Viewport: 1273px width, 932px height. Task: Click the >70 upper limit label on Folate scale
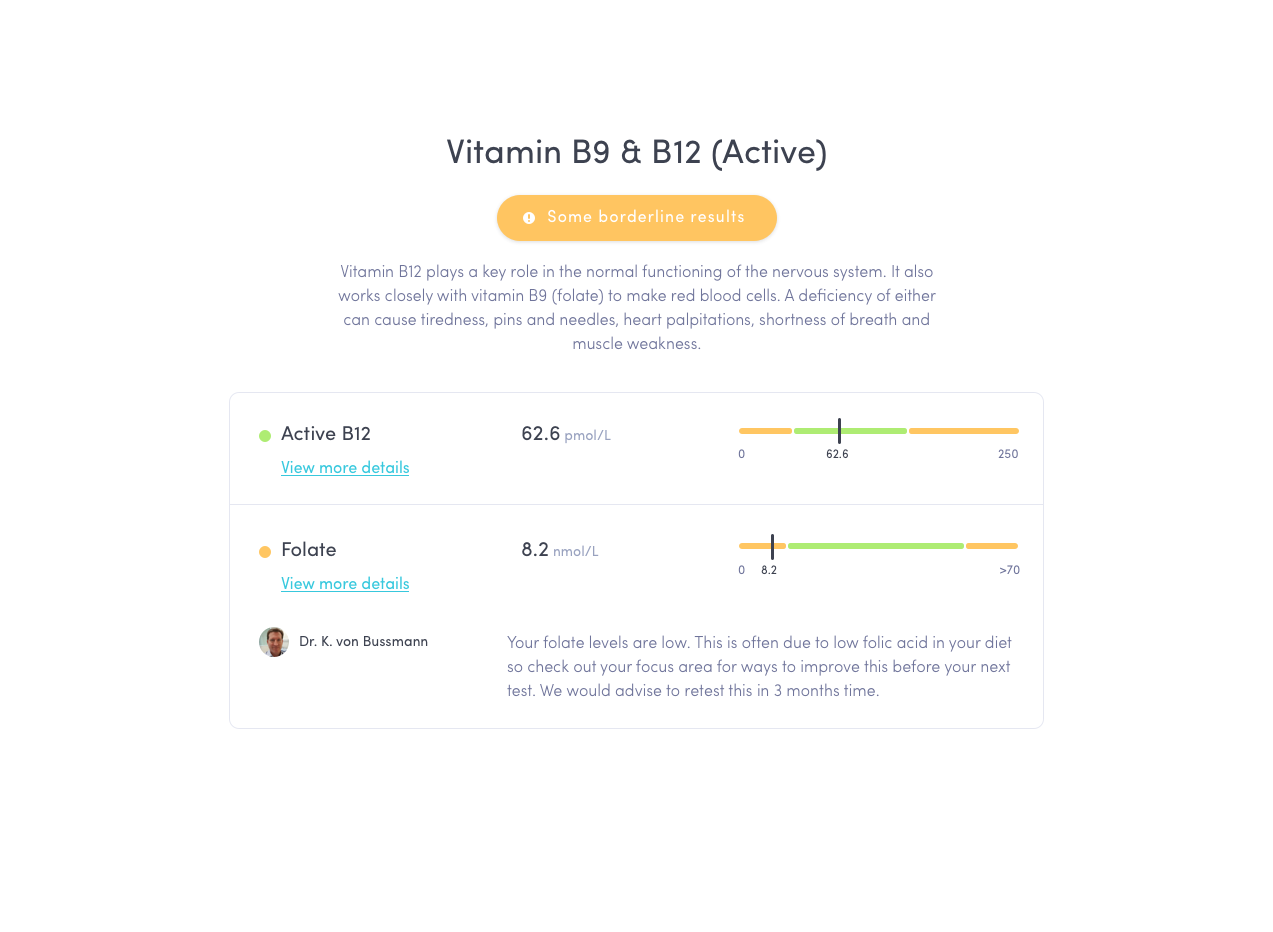point(1010,569)
